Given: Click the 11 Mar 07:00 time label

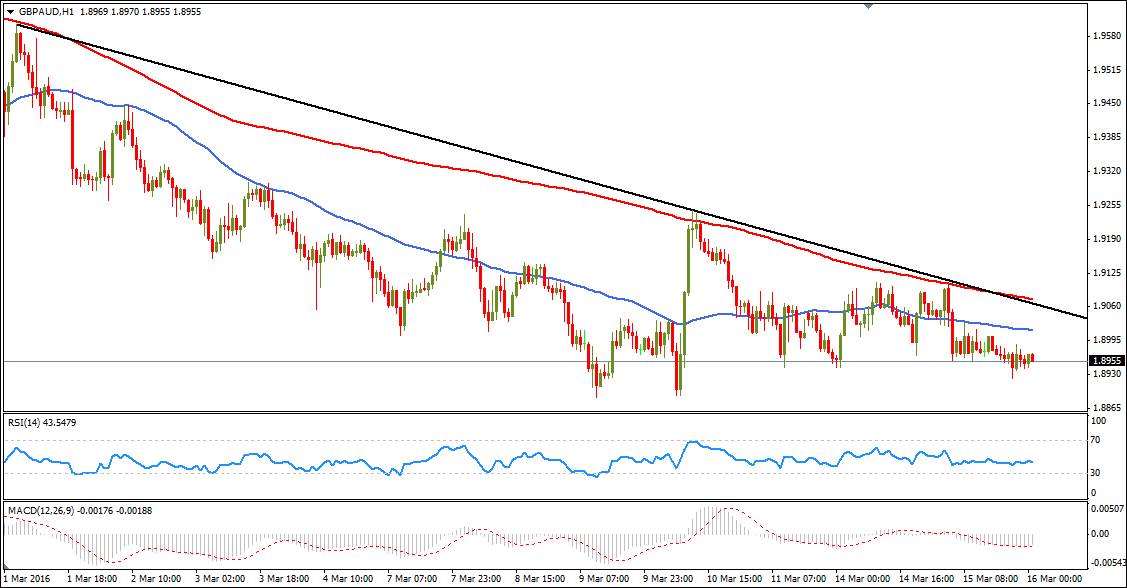Looking at the screenshot, I should click(799, 579).
